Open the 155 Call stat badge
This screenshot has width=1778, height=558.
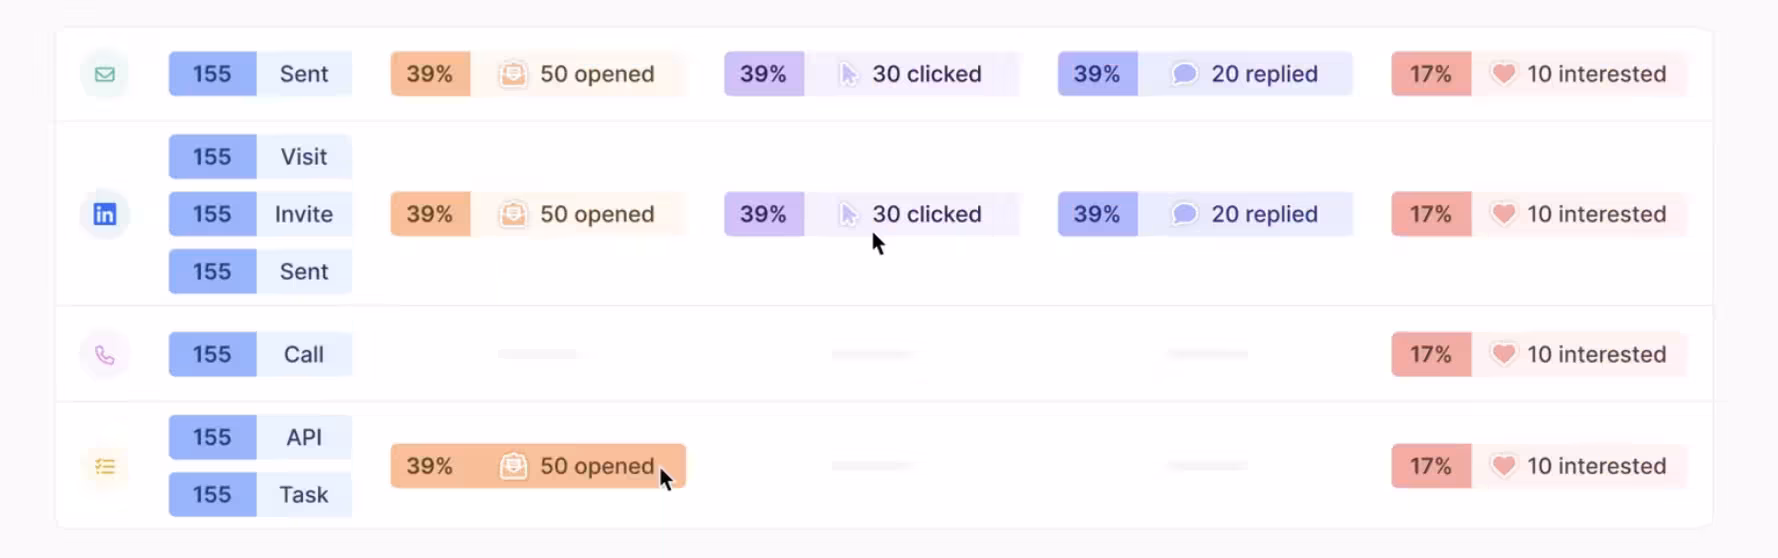260,354
